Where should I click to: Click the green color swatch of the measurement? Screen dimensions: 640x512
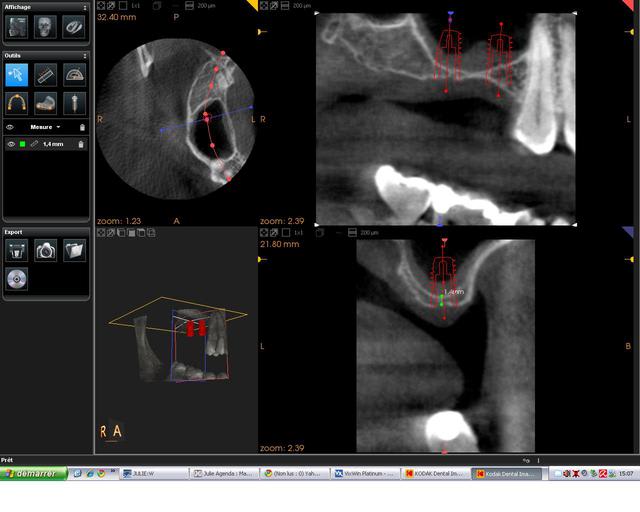pos(22,144)
